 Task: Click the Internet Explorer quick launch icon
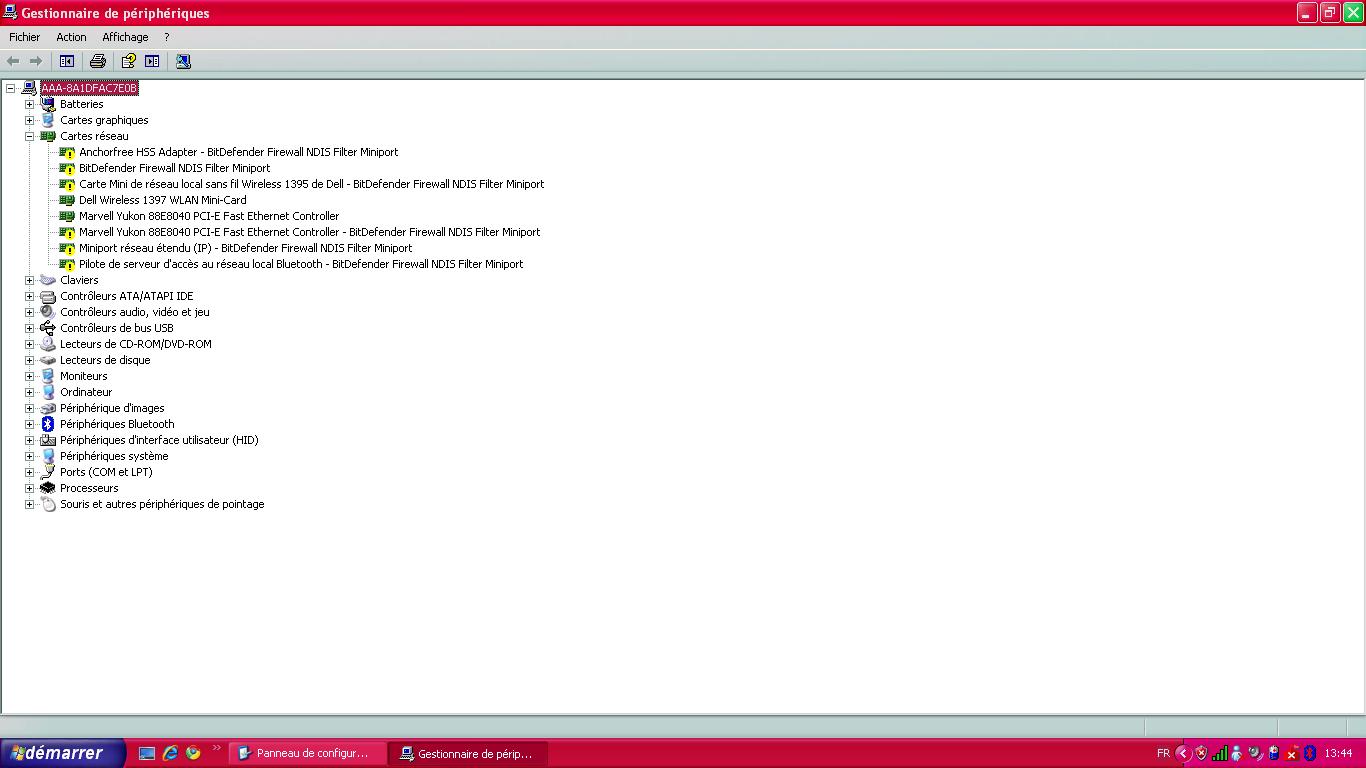tap(170, 753)
